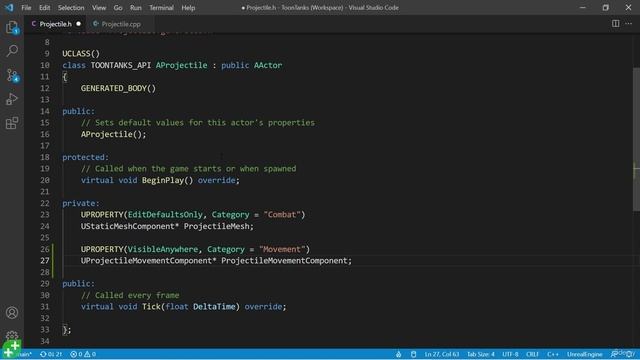The width and height of the screenshot is (640, 360).
Task: Change end of line sequence CRLF
Action: click(532, 354)
